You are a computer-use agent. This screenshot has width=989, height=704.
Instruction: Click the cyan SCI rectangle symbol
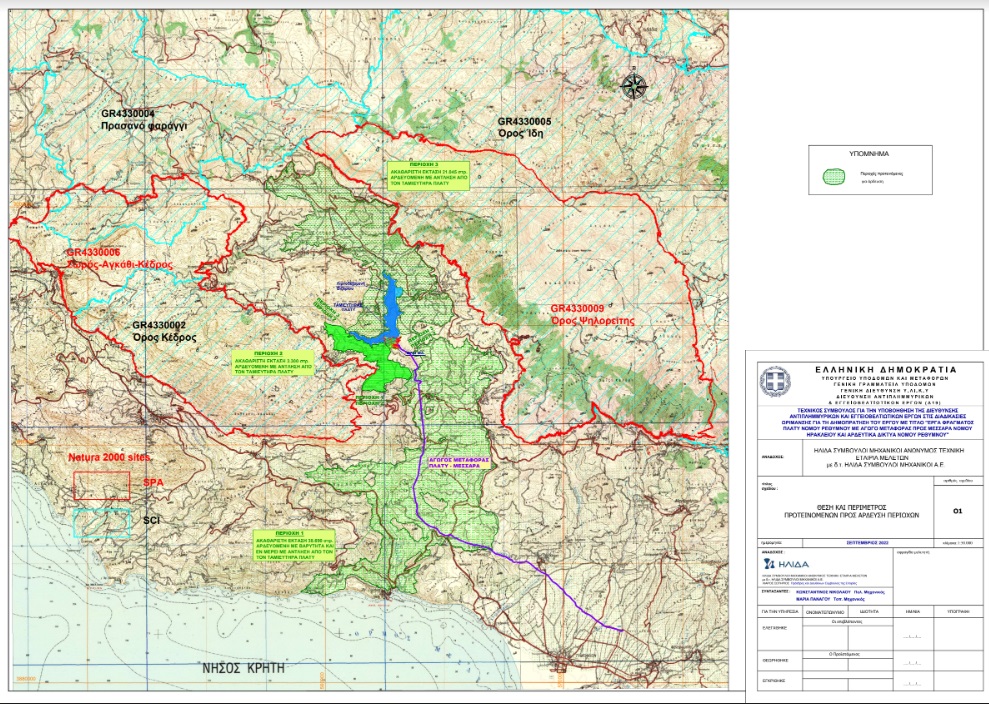click(x=102, y=523)
